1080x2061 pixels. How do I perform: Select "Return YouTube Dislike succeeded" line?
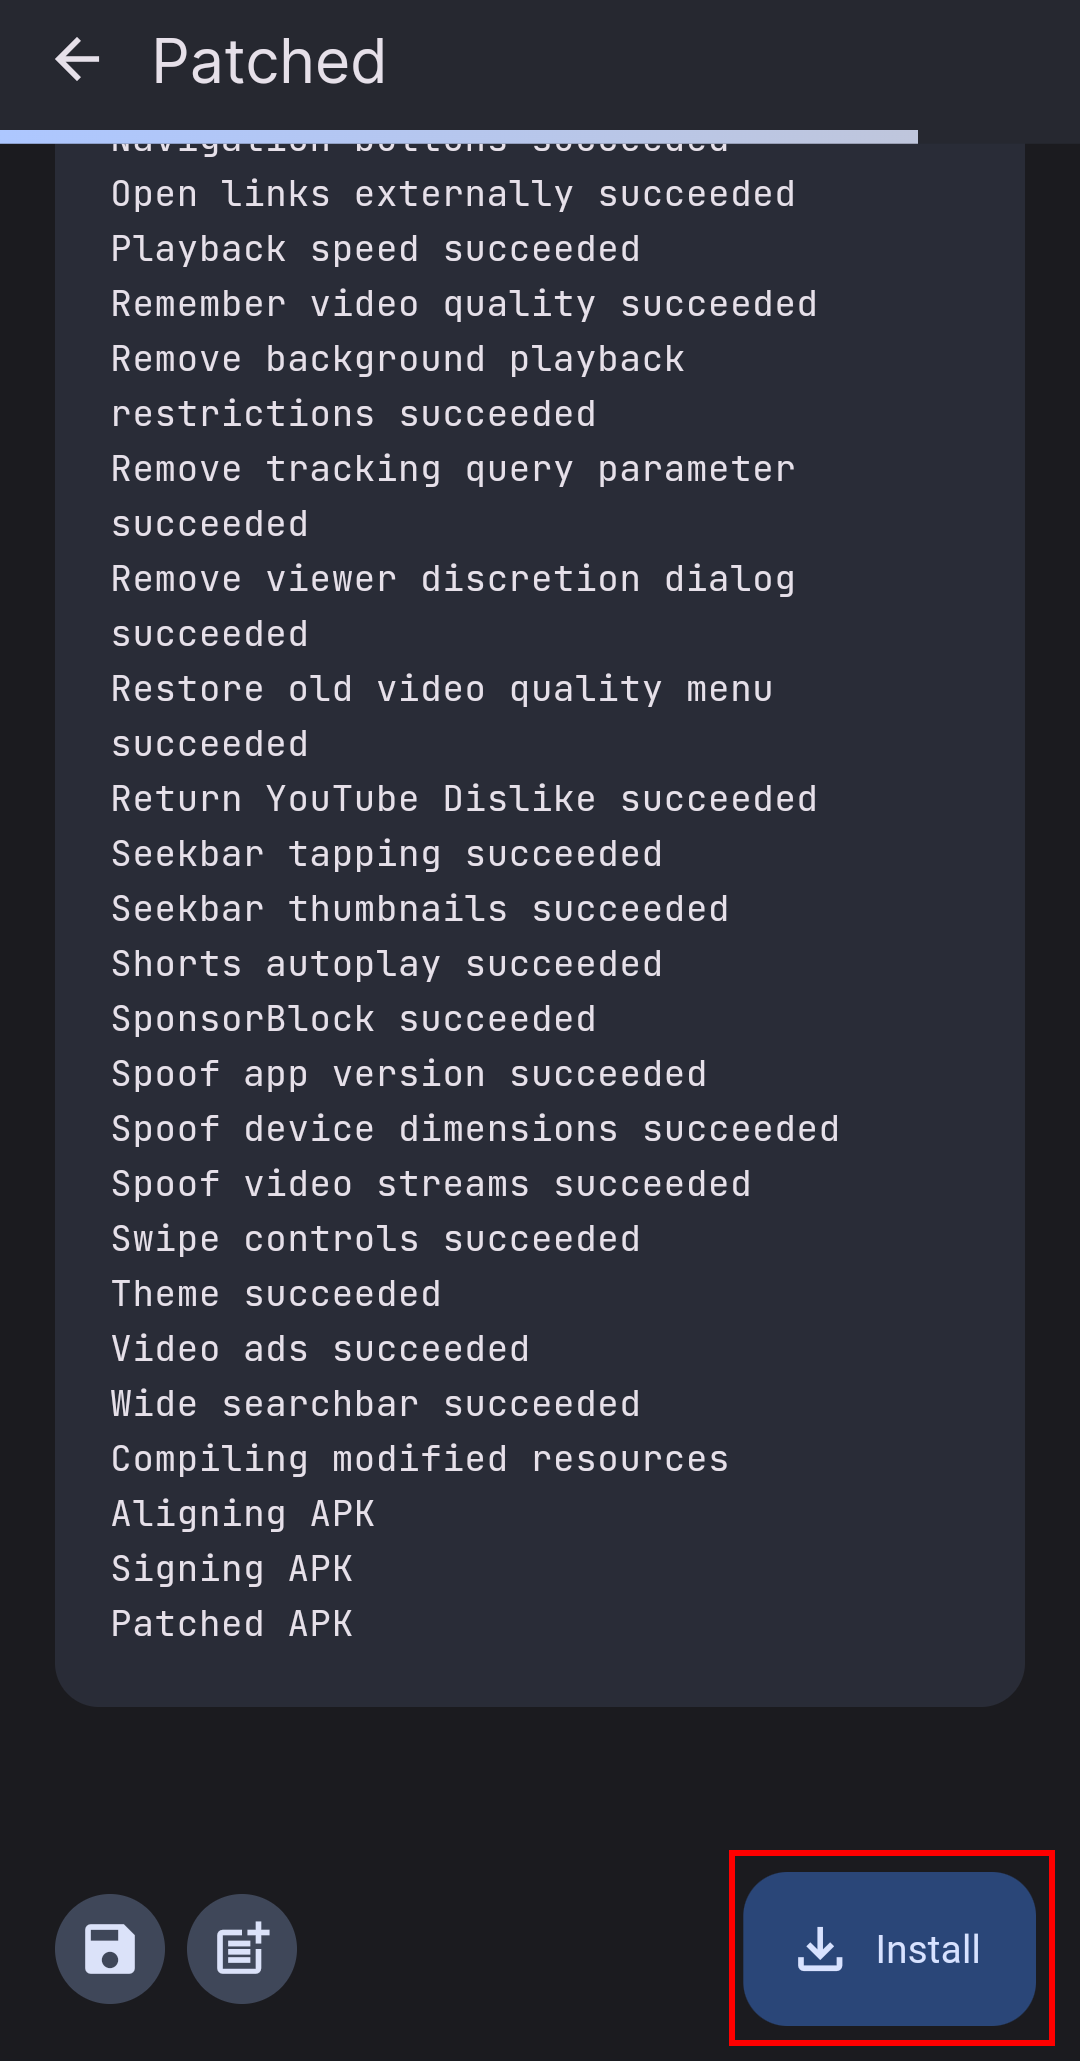464,799
